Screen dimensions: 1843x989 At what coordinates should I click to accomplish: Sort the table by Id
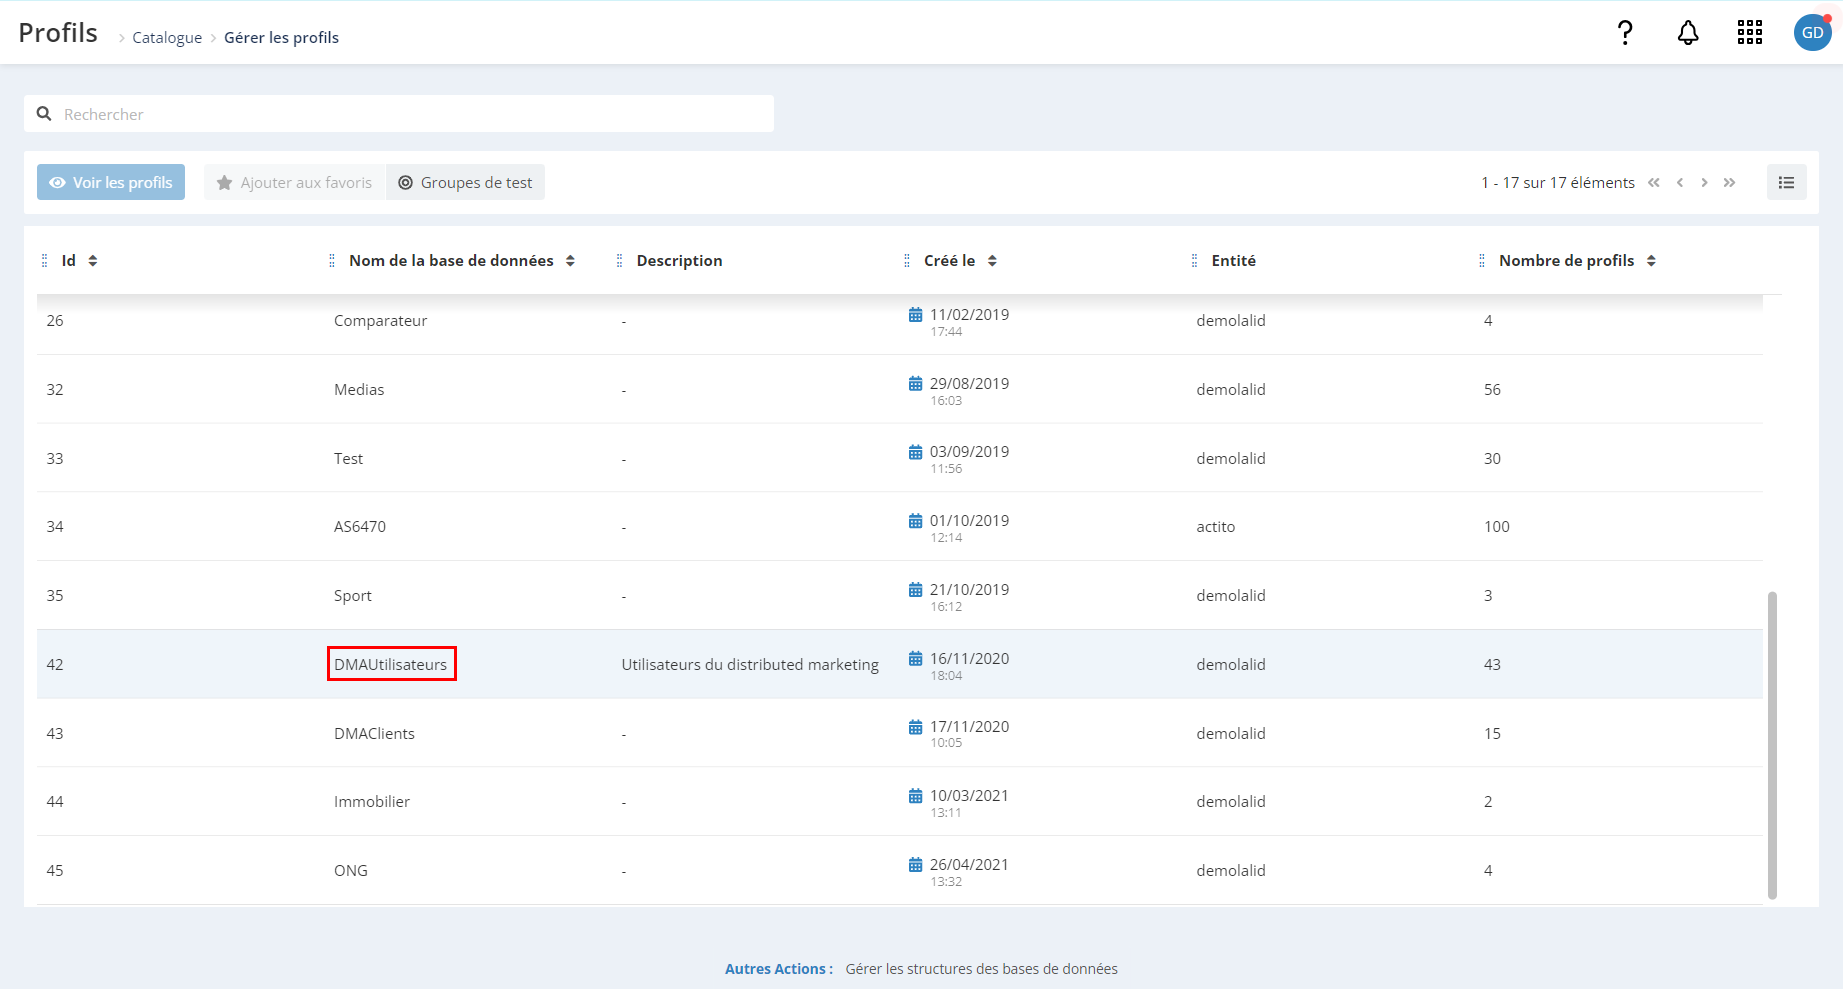pos(93,261)
